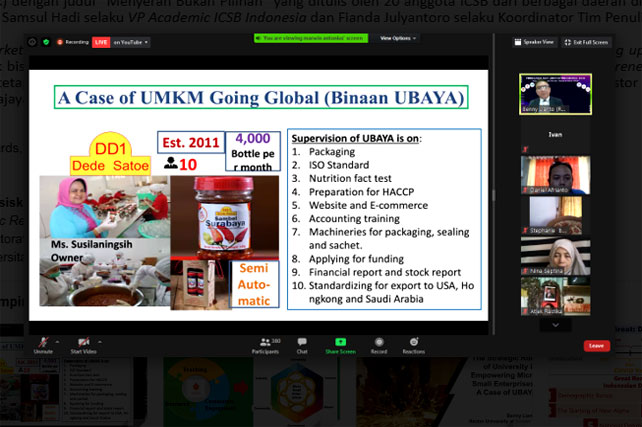Click down chevron below participant thumbnails
642x427 pixels.
[556, 325]
